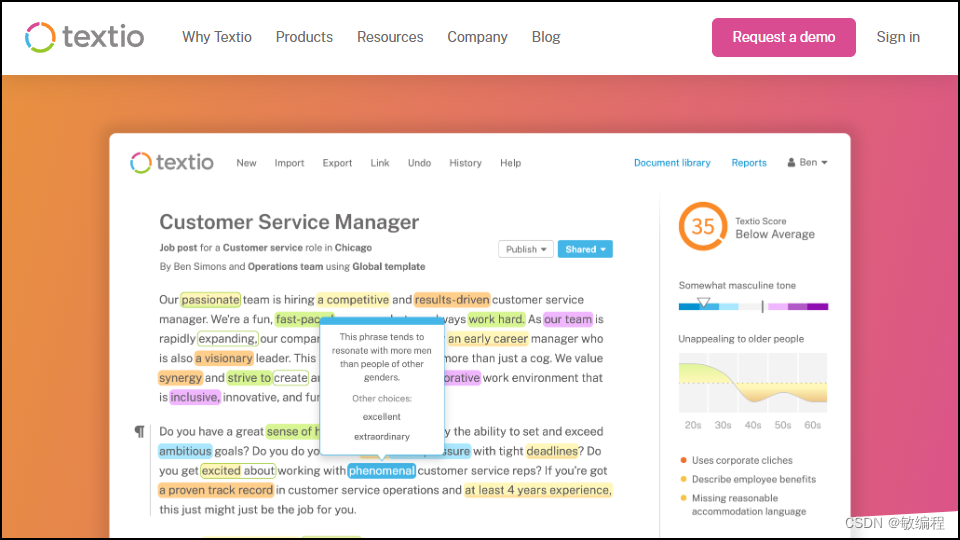The height and width of the screenshot is (540, 960).
Task: Open the Reports link
Action: 749,163
